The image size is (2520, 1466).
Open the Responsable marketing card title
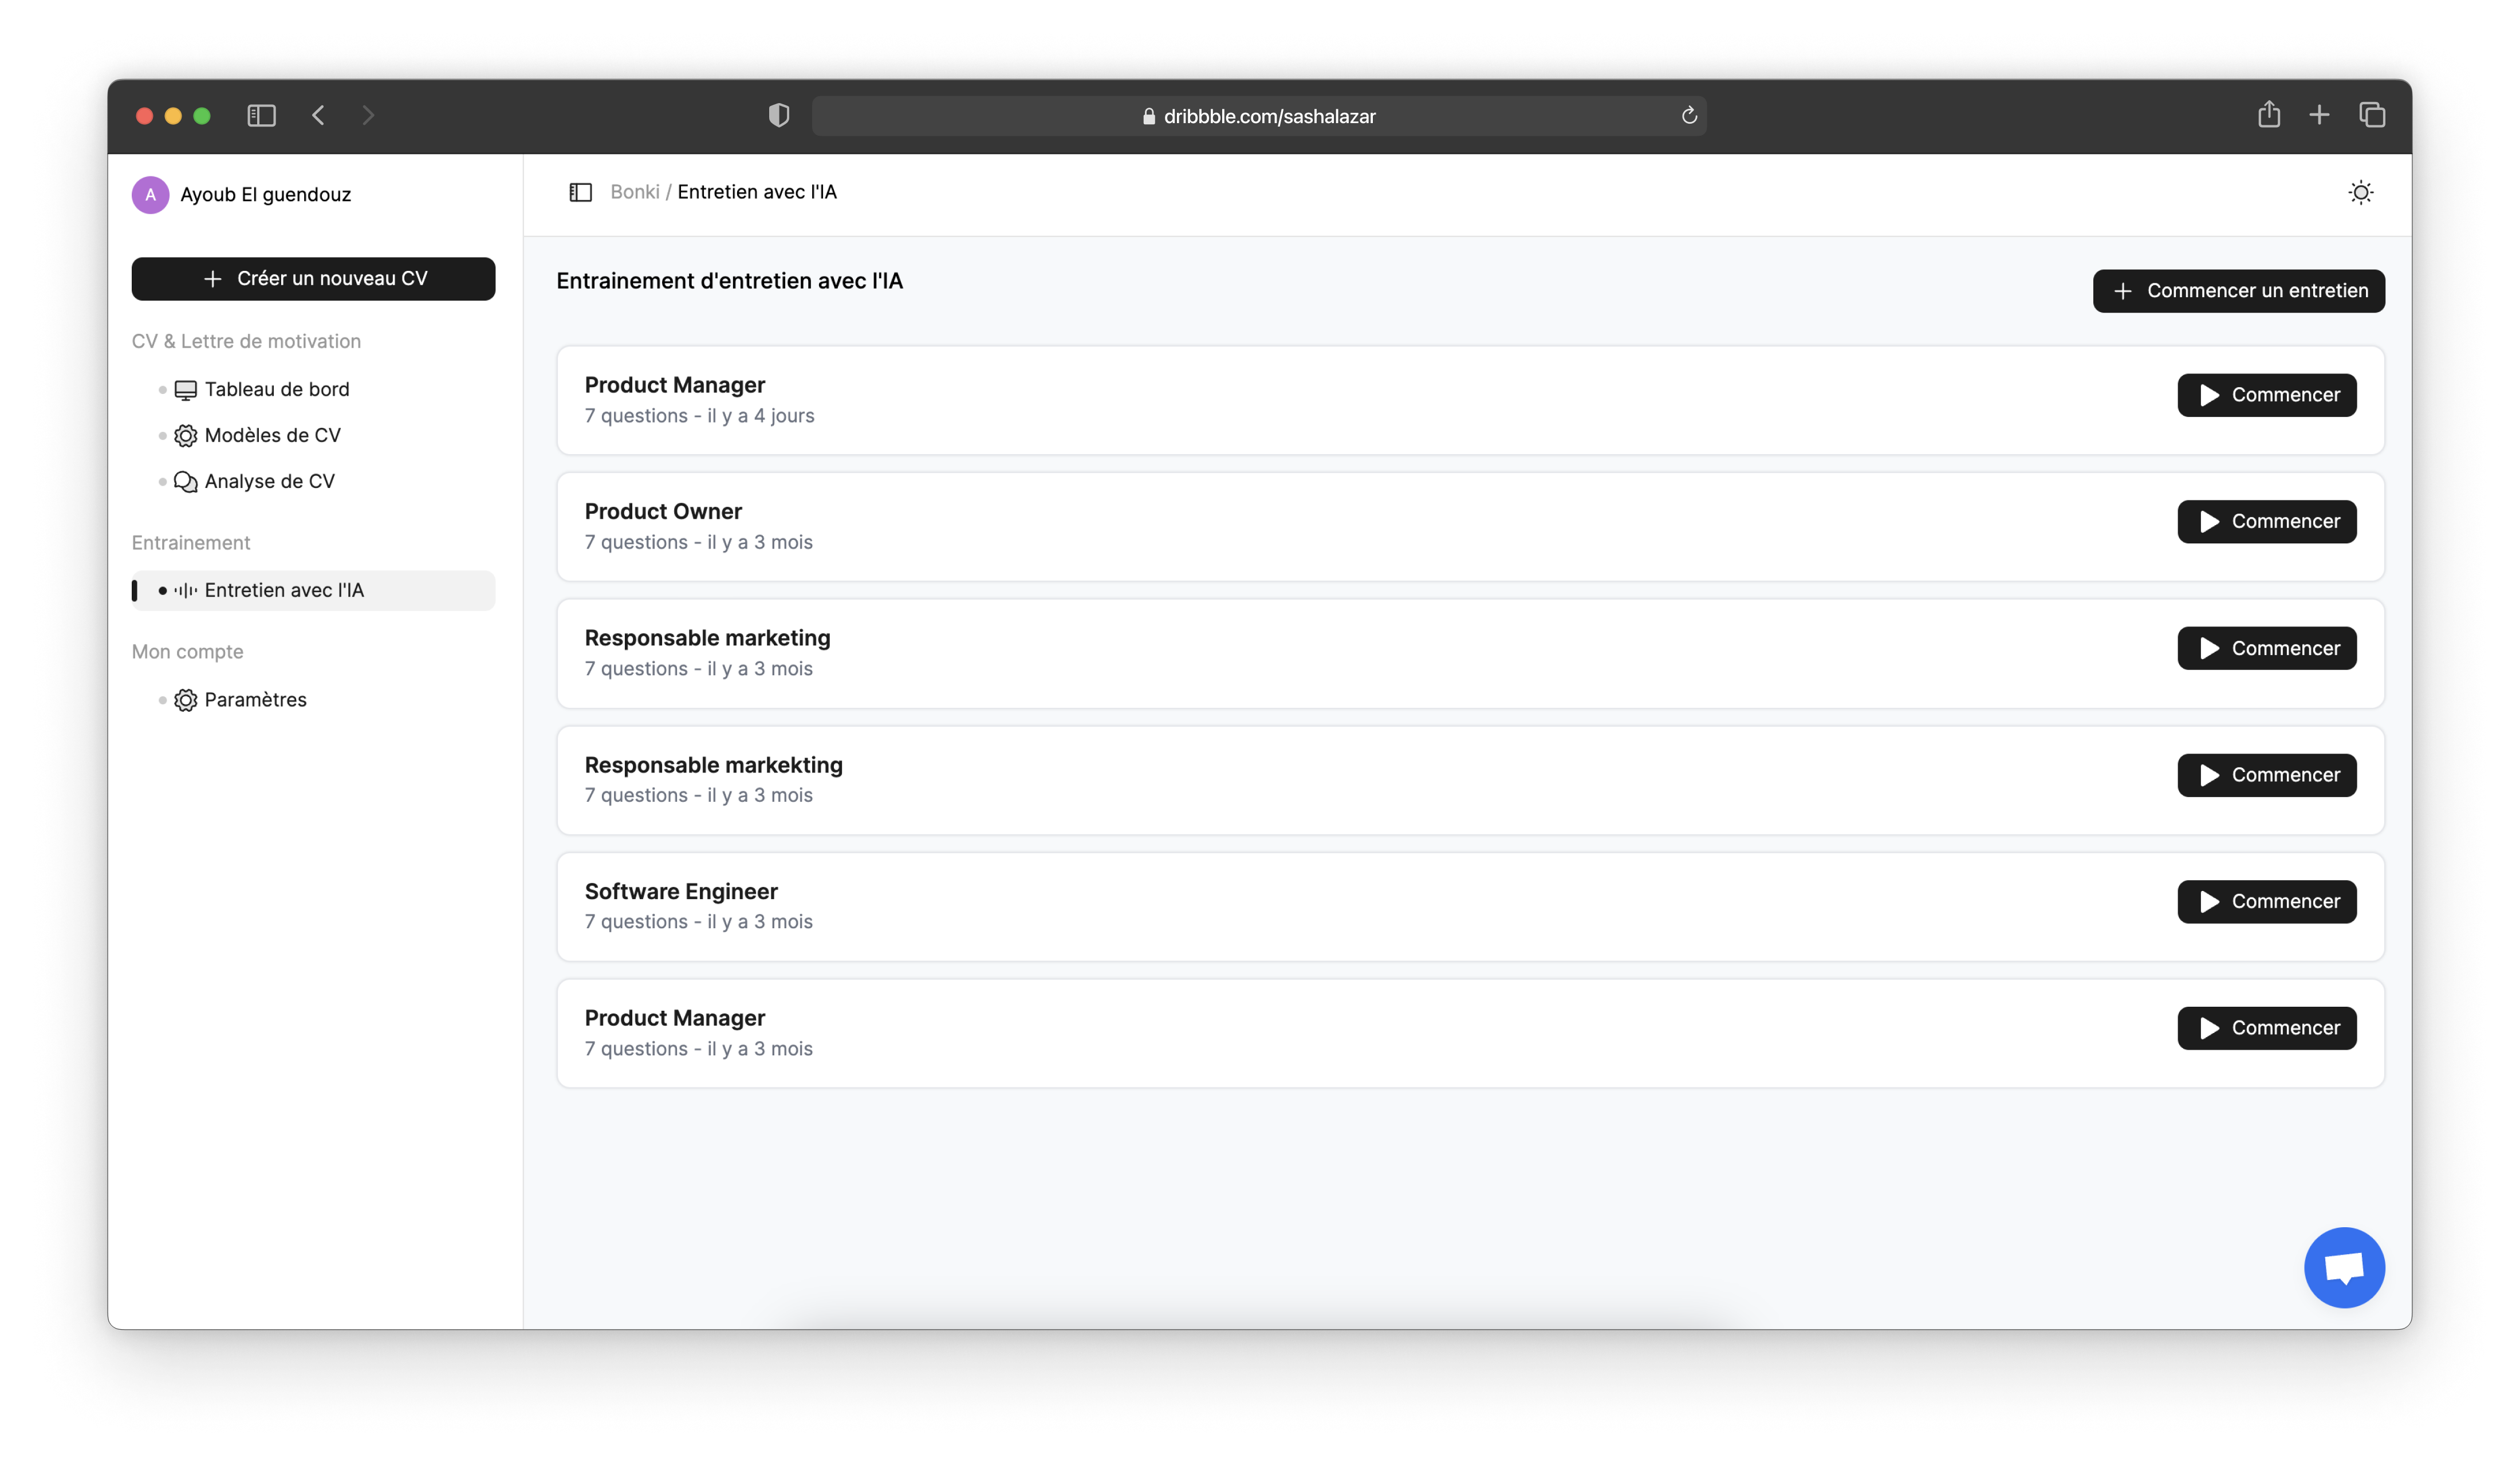pyautogui.click(x=707, y=638)
